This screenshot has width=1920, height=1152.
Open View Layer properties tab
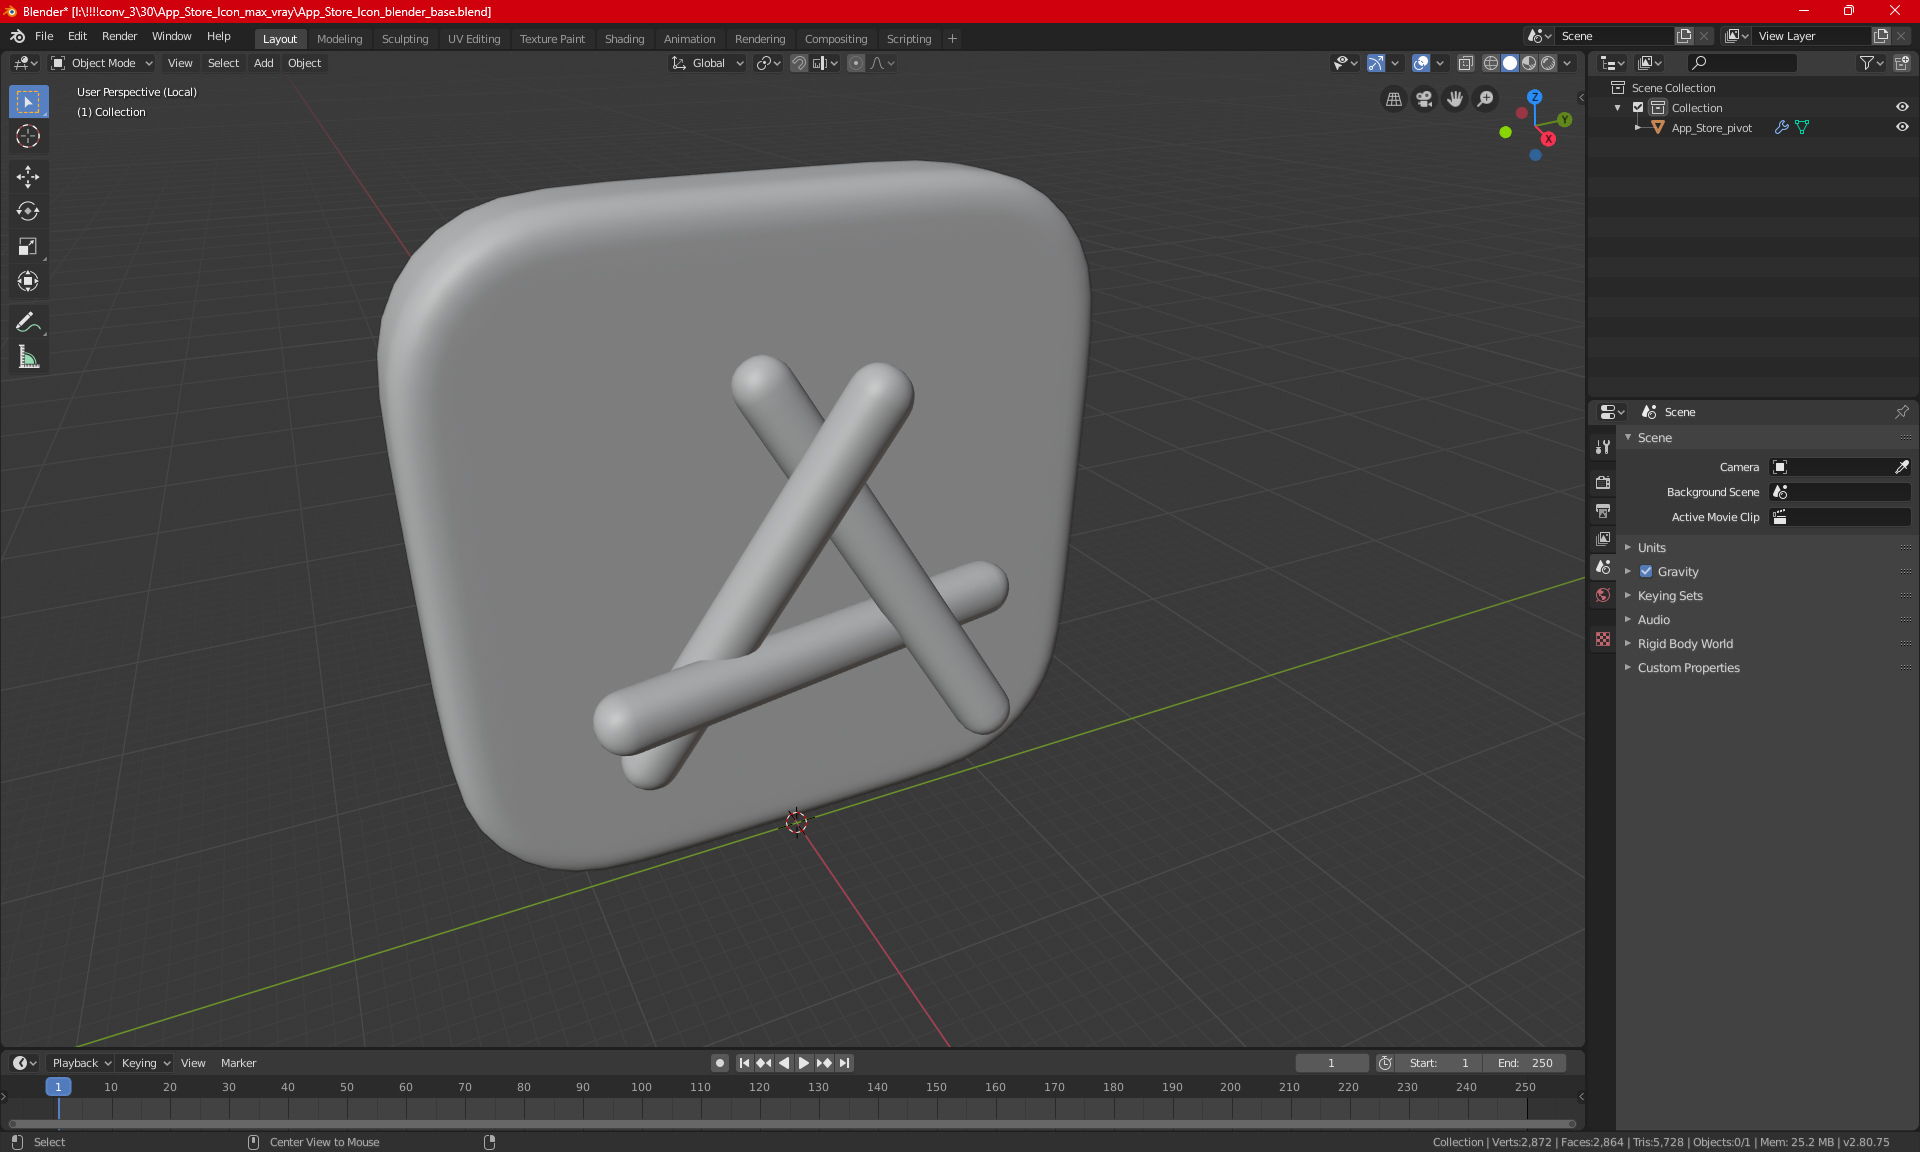coord(1603,538)
